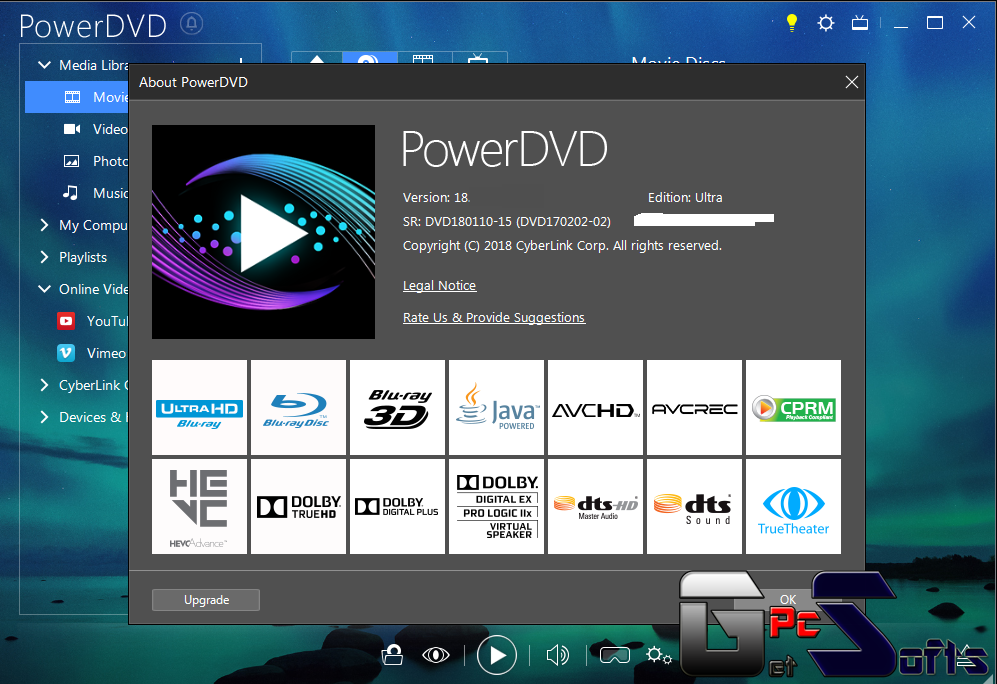The image size is (997, 684).
Task: Click the Dolby Digital EX Pro Logic tile
Action: point(497,507)
